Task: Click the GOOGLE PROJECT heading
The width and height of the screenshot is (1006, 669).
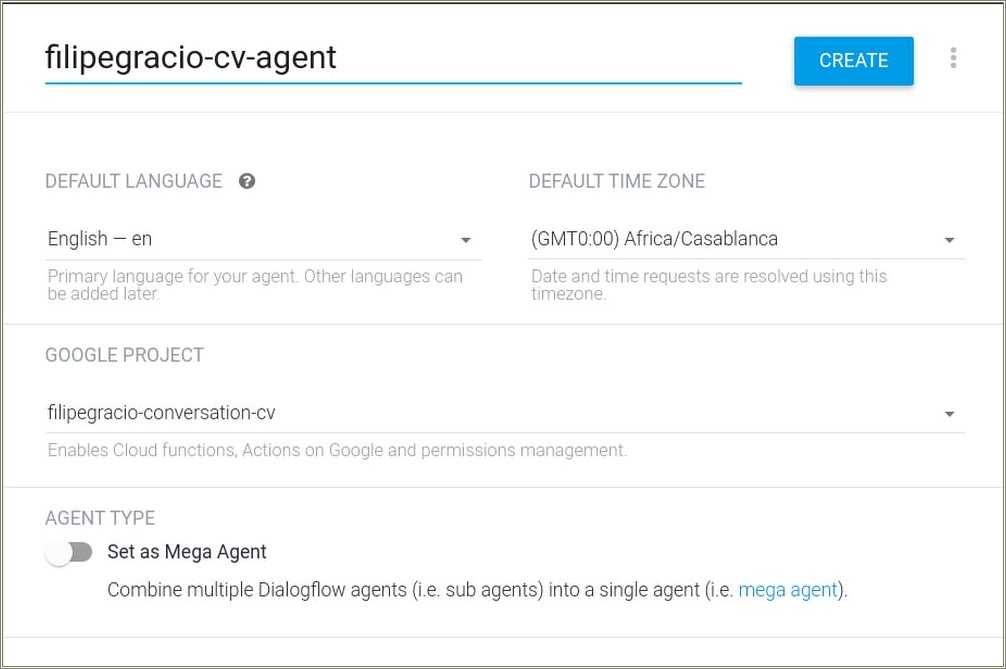Action: point(125,355)
